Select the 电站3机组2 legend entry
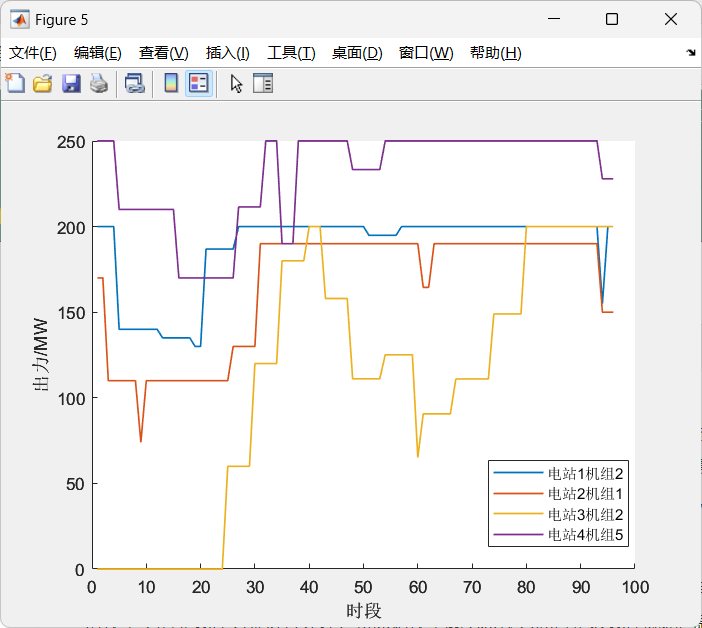The image size is (702, 628). click(586, 515)
